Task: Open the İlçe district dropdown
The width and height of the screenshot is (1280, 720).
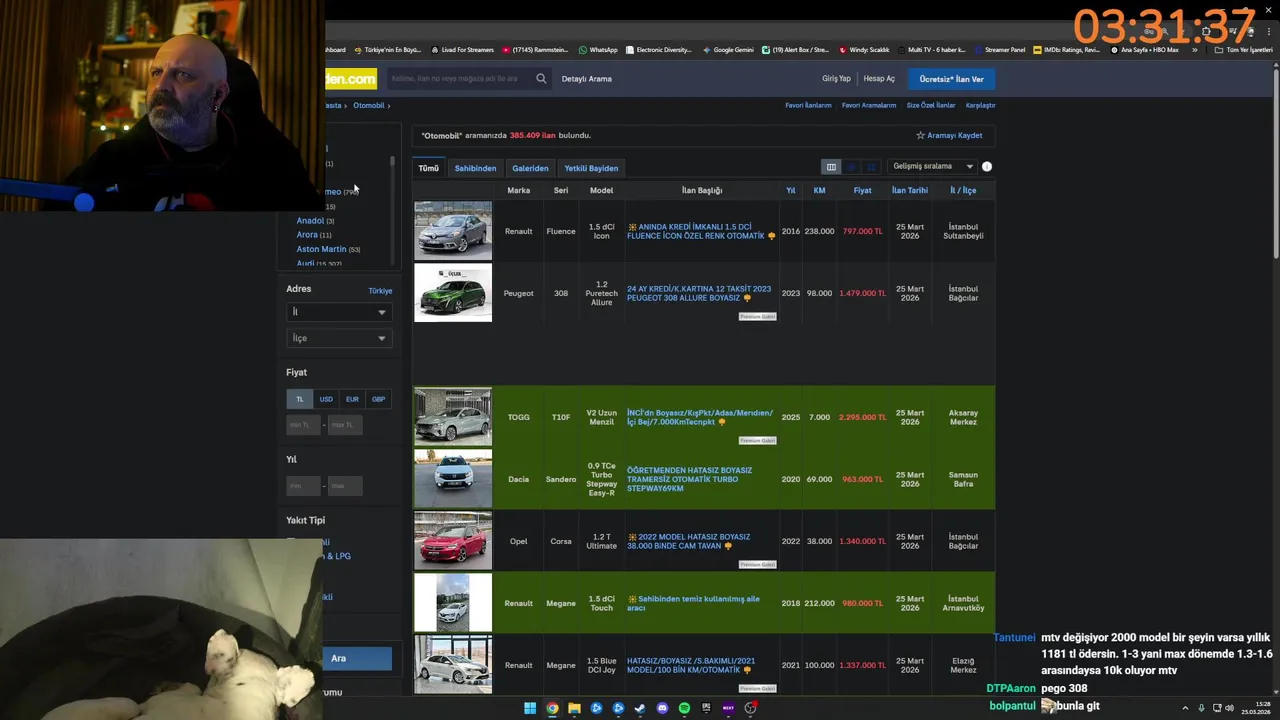Action: [338, 338]
